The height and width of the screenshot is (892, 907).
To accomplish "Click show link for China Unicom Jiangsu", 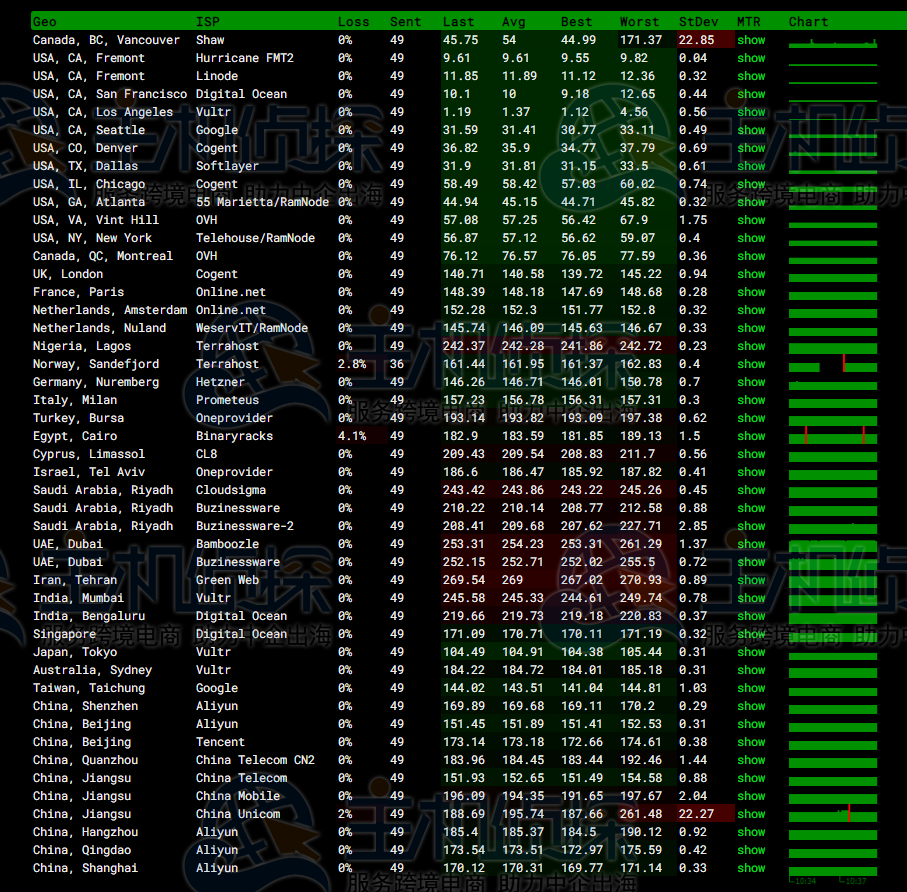I will pyautogui.click(x=751, y=814).
